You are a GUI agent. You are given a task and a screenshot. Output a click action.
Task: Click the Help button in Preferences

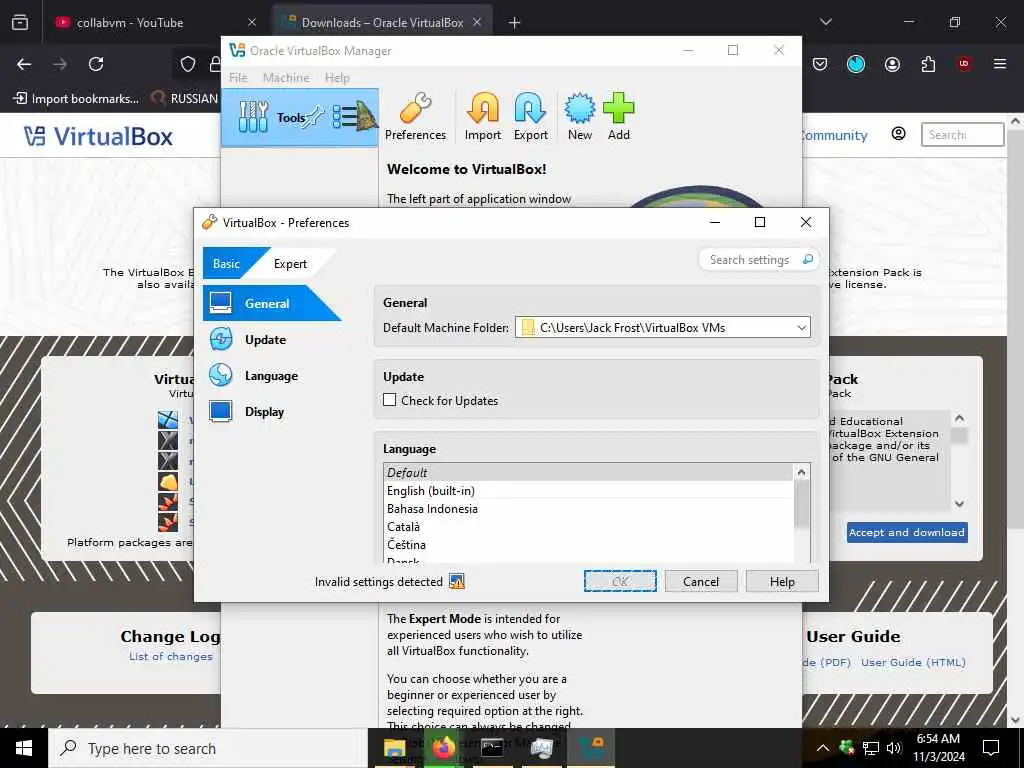pos(782,581)
